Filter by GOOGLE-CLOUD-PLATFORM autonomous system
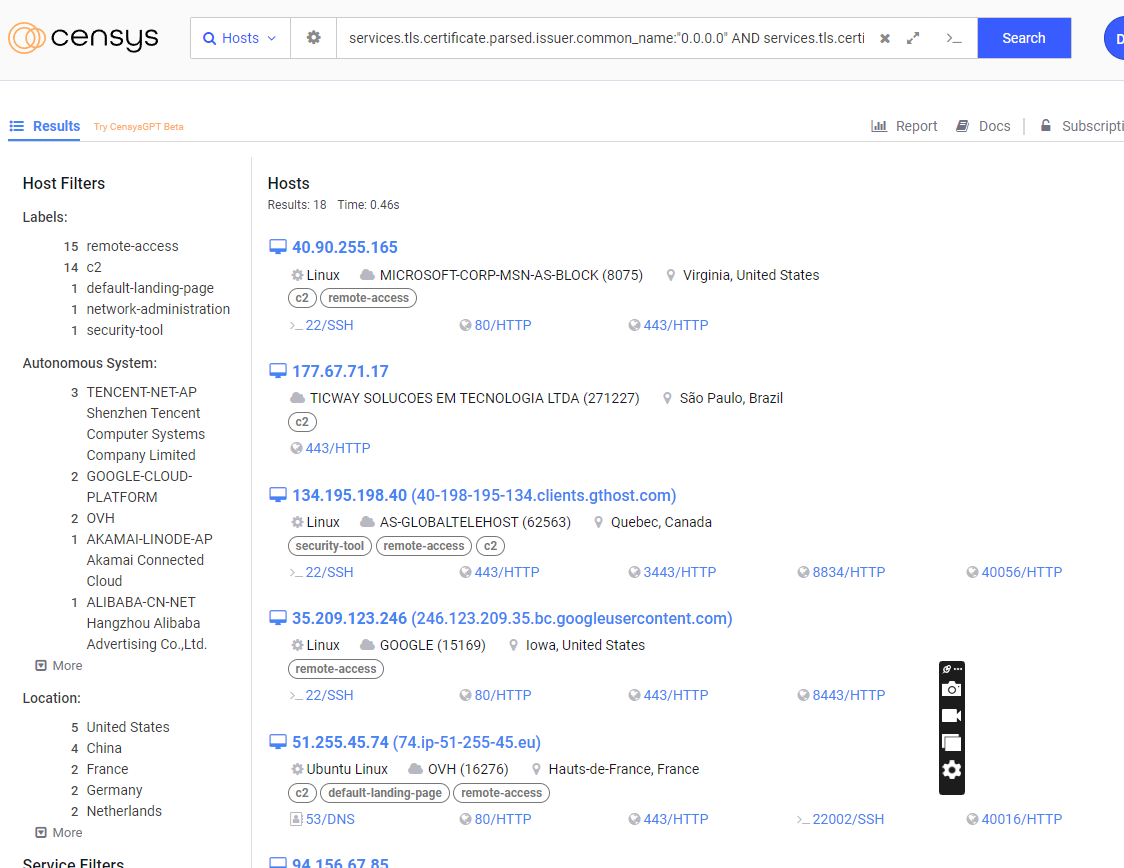1124x868 pixels. (139, 487)
